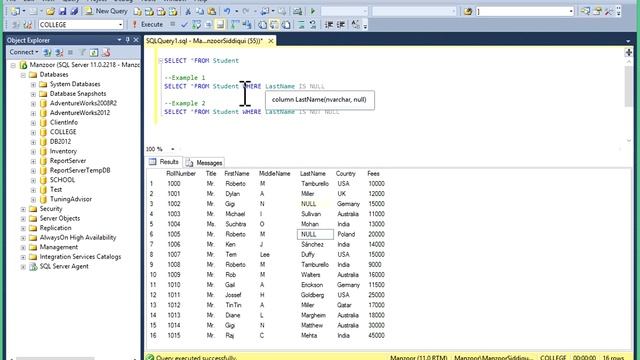Select the SCHOOL database in tree

click(x=62, y=180)
